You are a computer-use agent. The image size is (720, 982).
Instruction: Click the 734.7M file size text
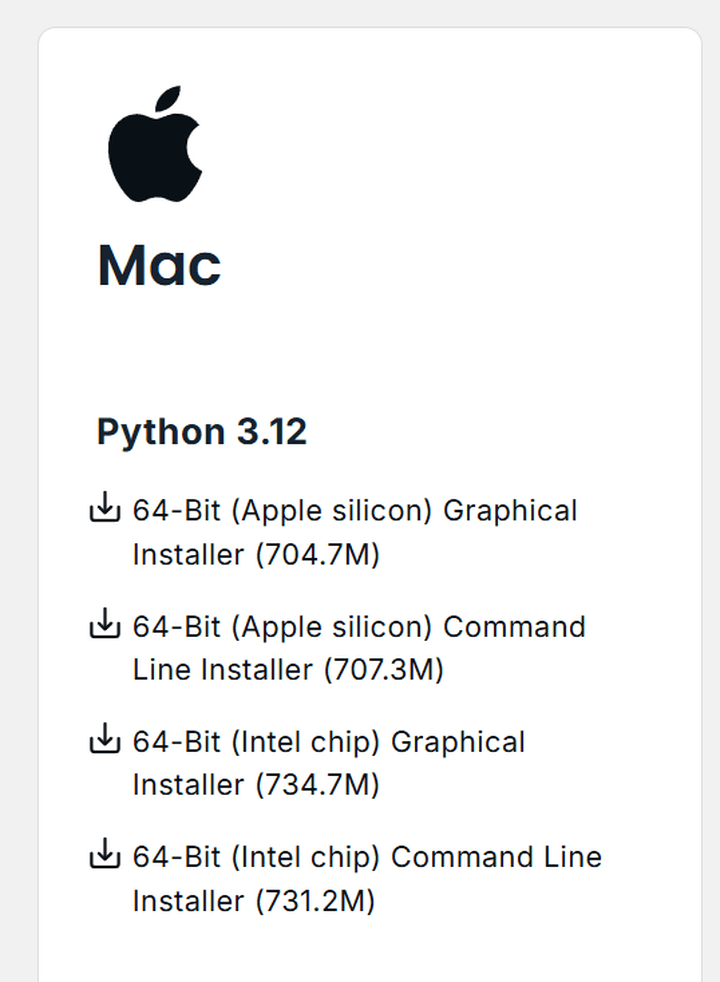[318, 785]
